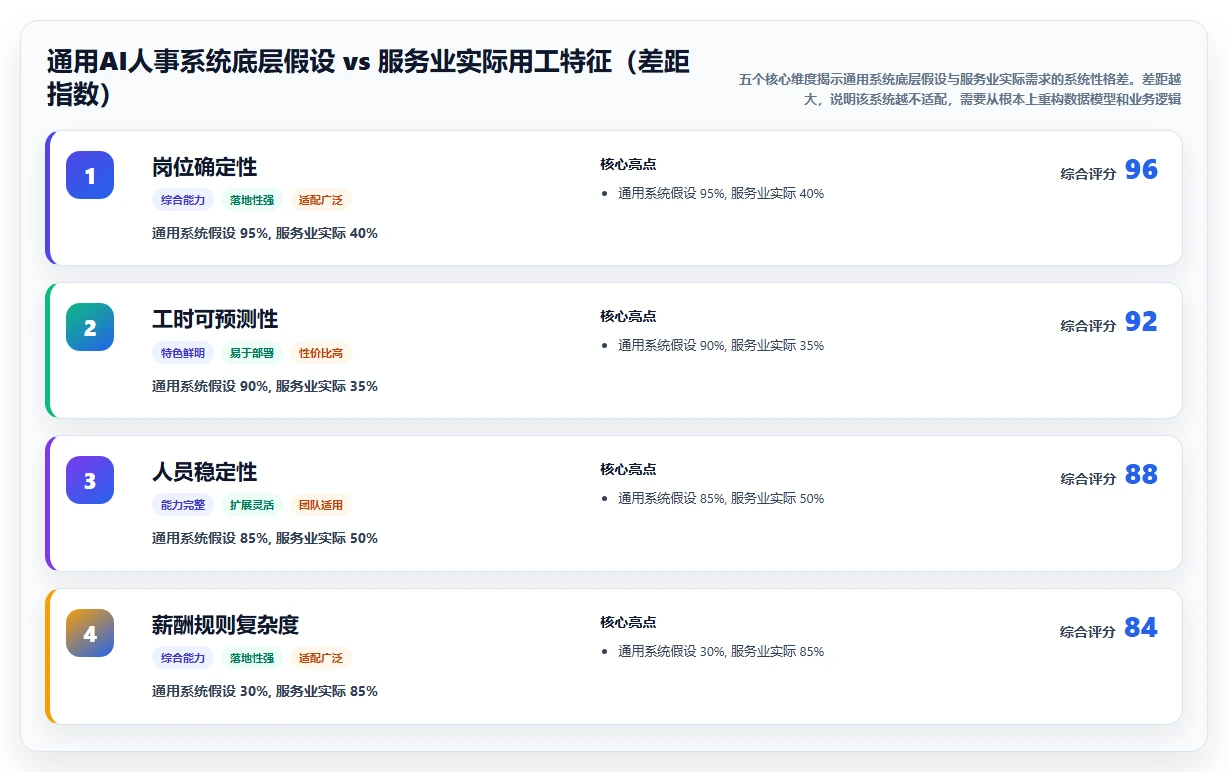Select the 薪酬规则复杂度 card title

[x=225, y=625]
